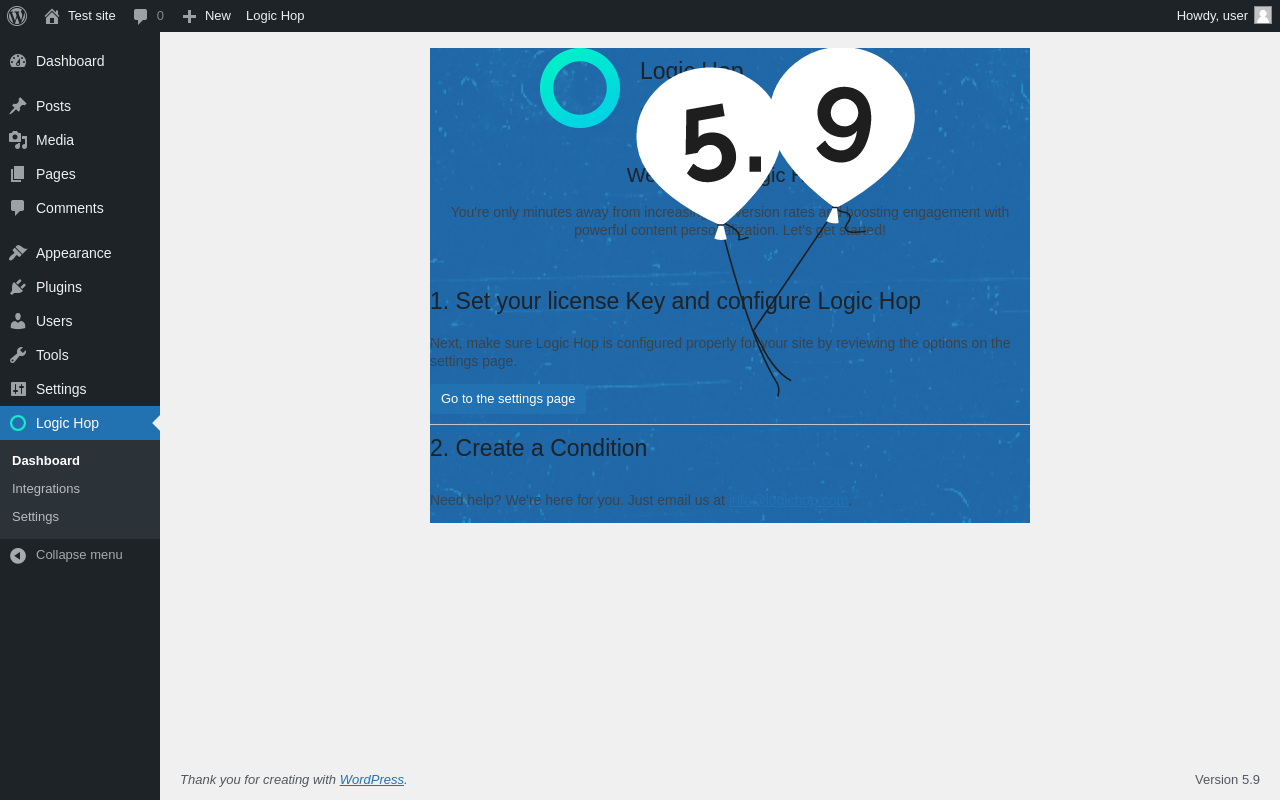Open the Media menu item
The height and width of the screenshot is (800, 1280).
(x=80, y=140)
